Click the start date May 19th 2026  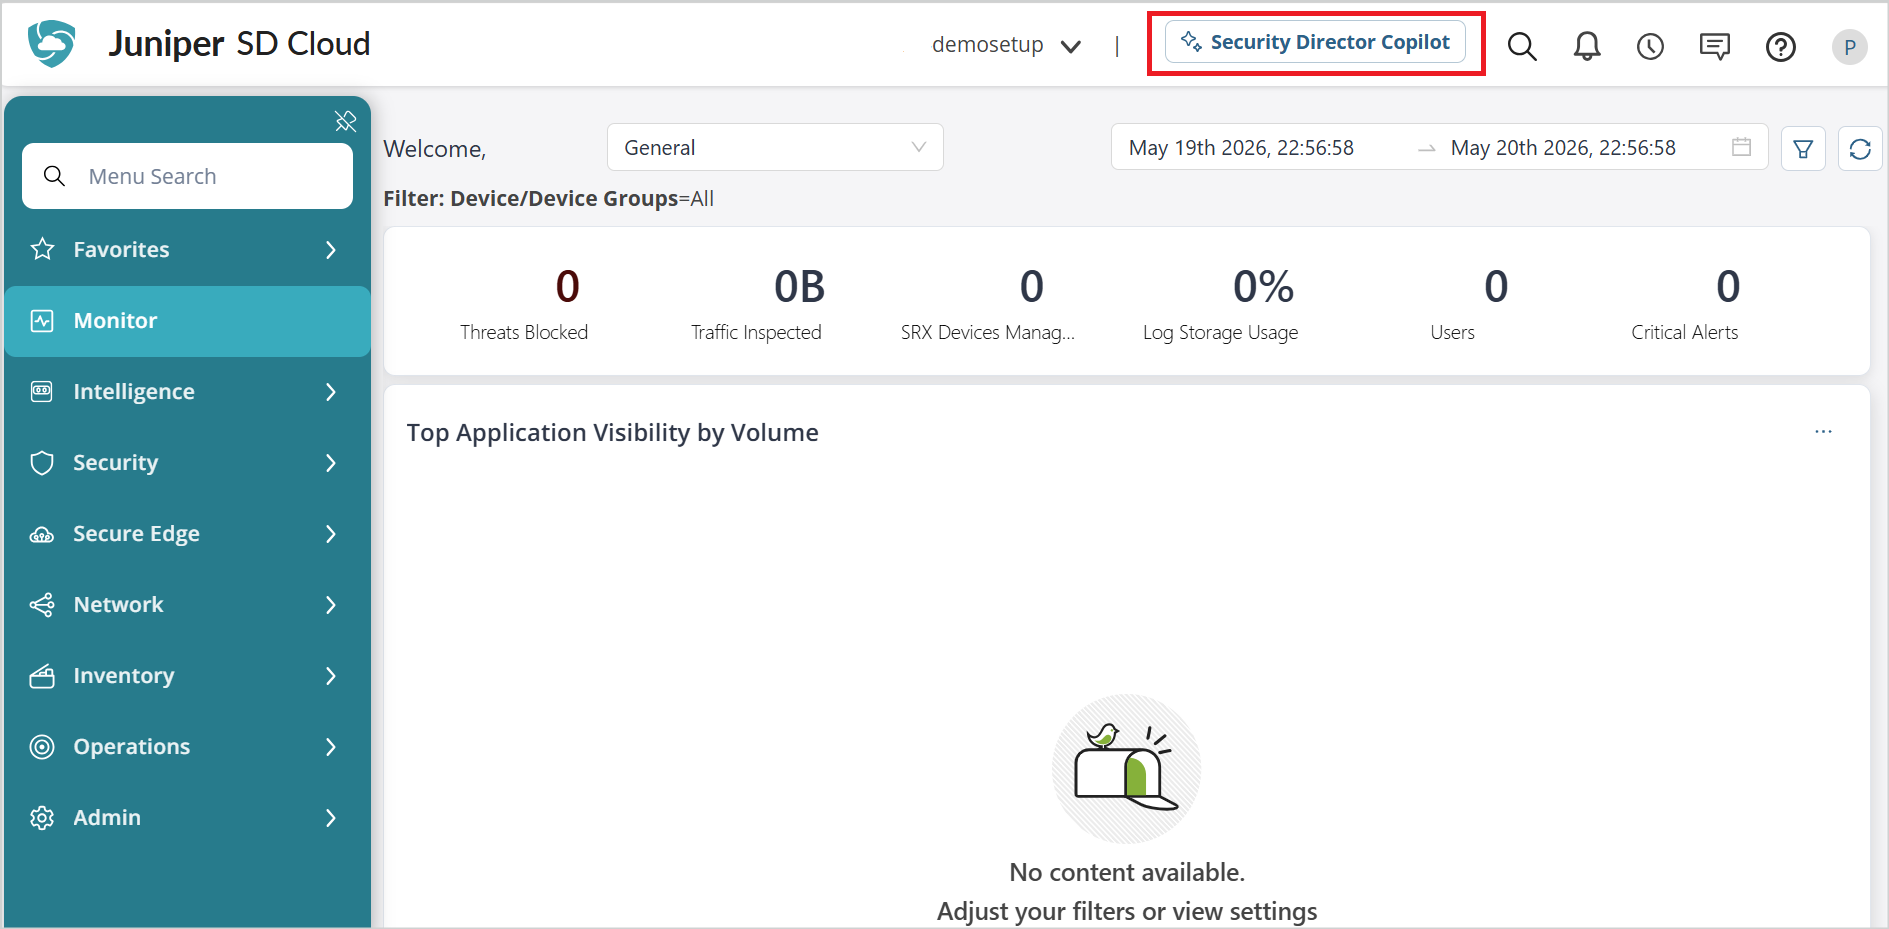1241,148
